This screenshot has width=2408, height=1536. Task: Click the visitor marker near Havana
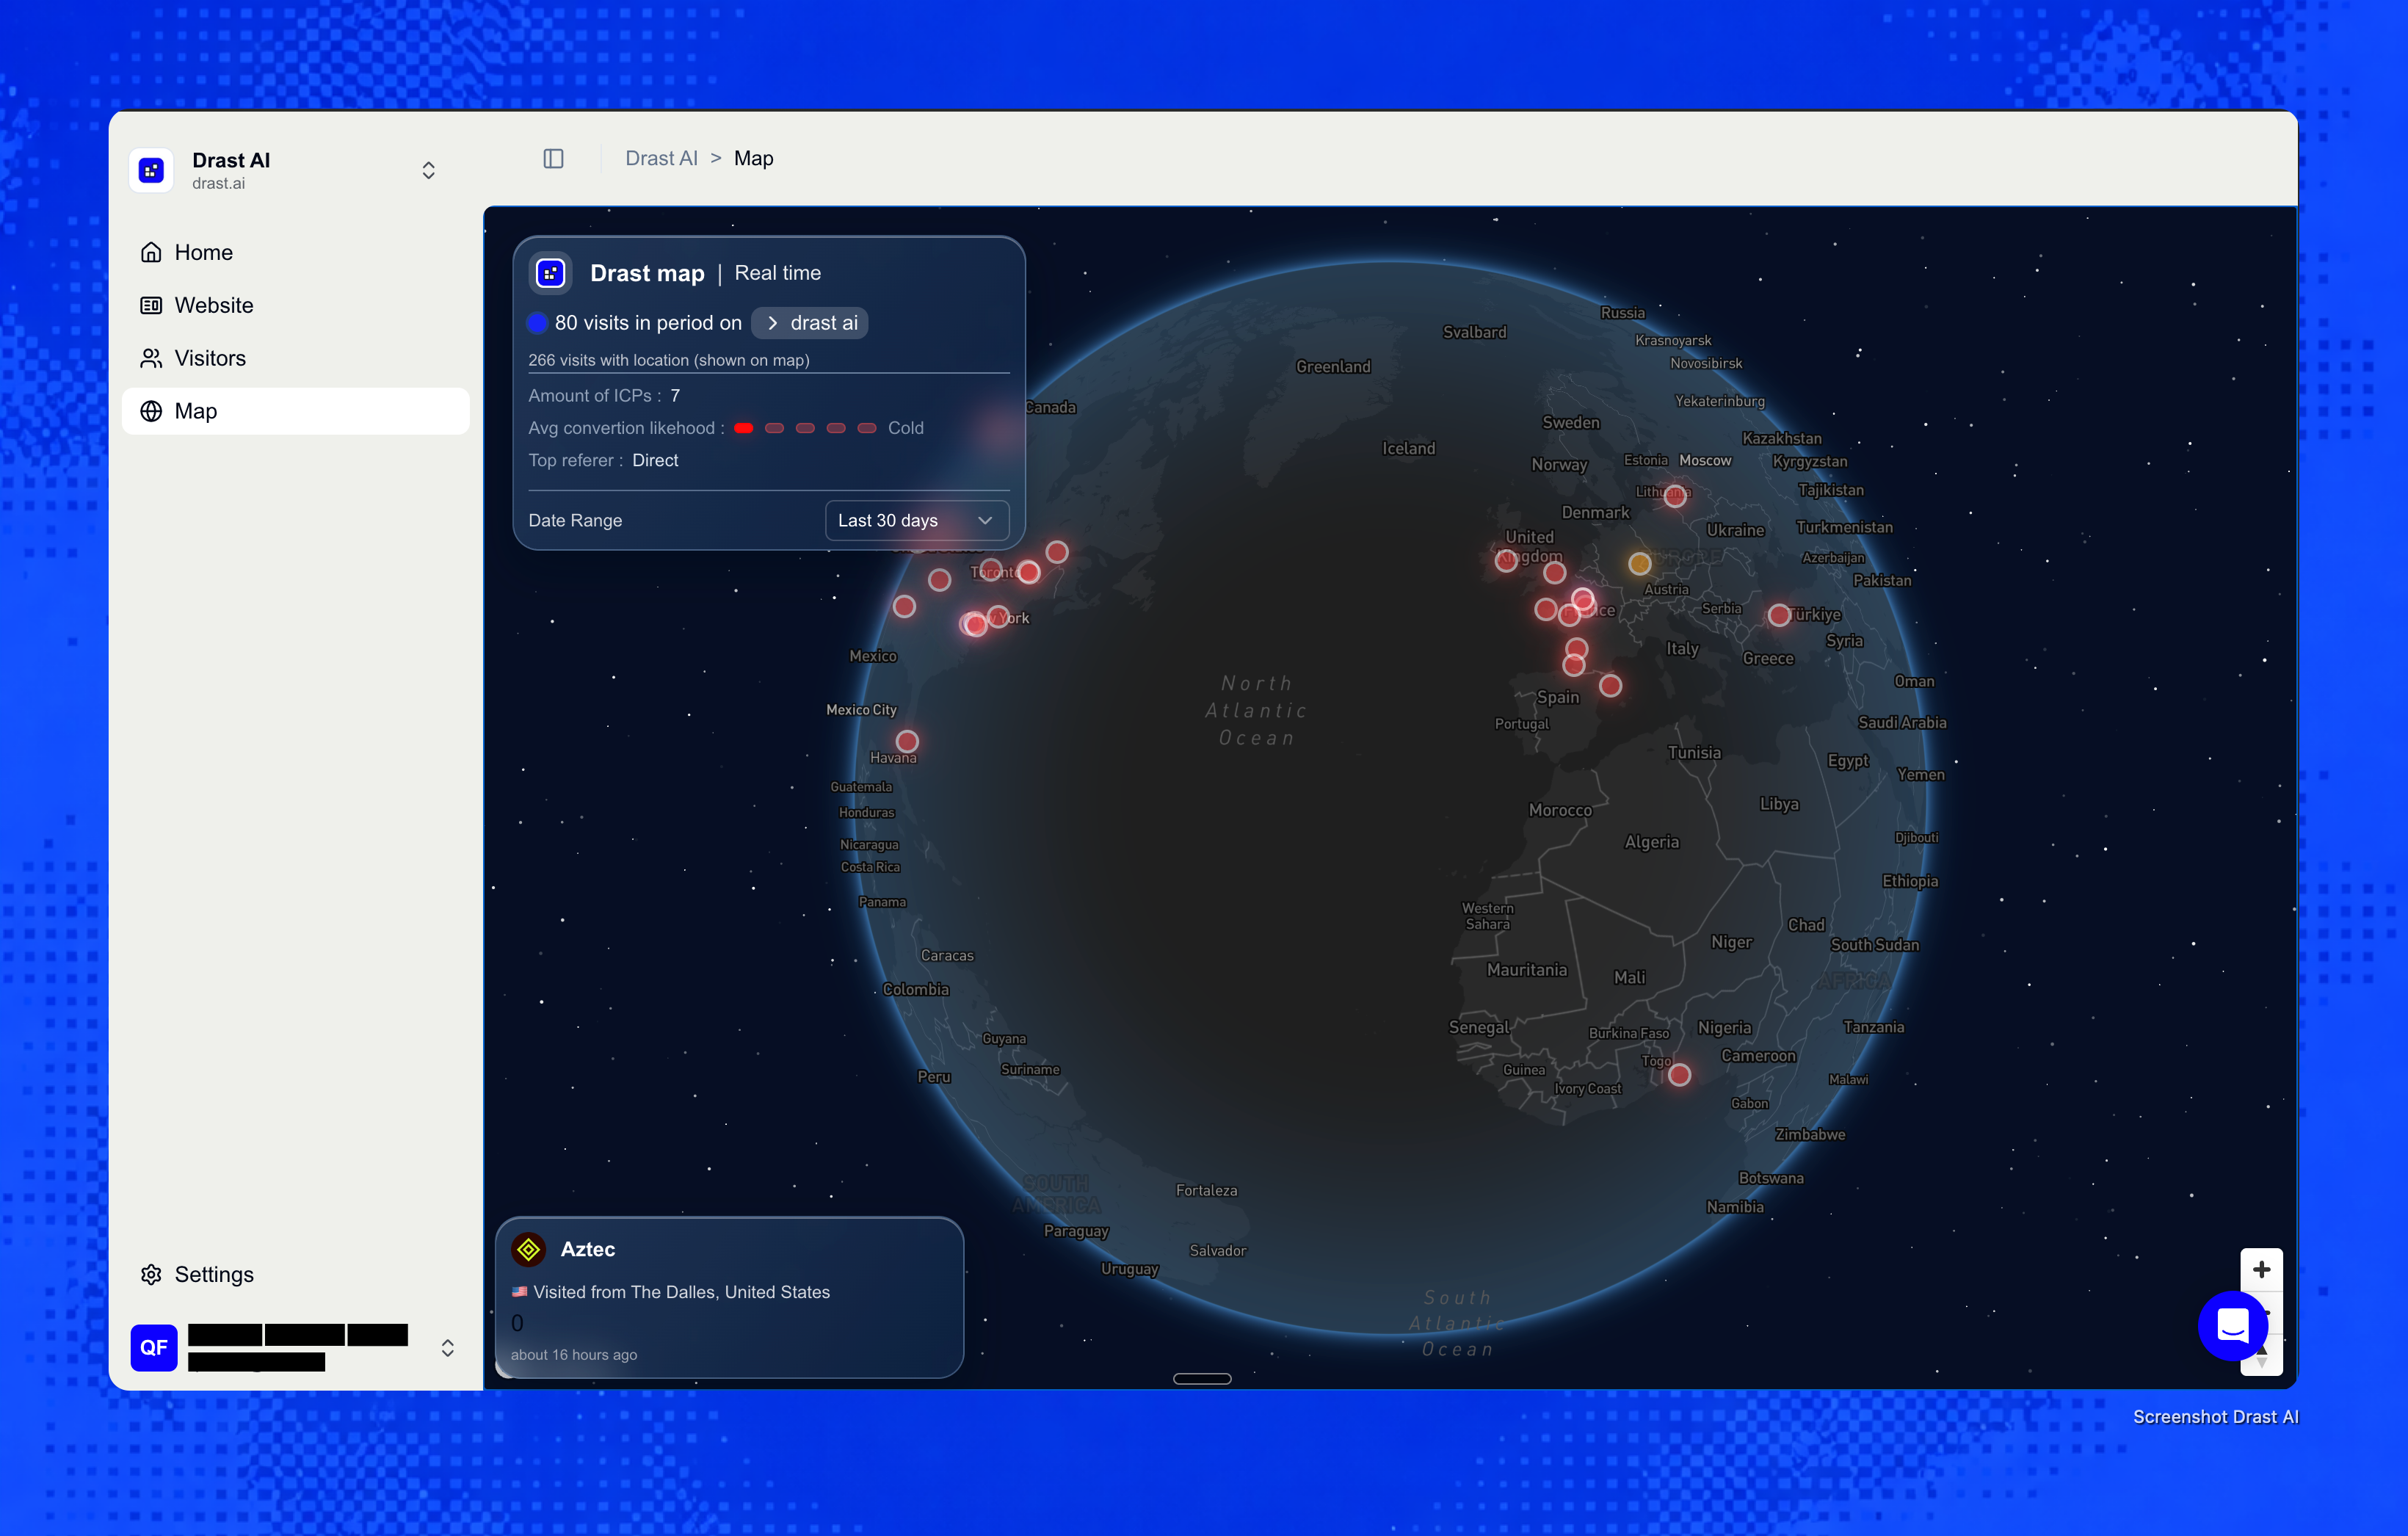click(x=907, y=741)
